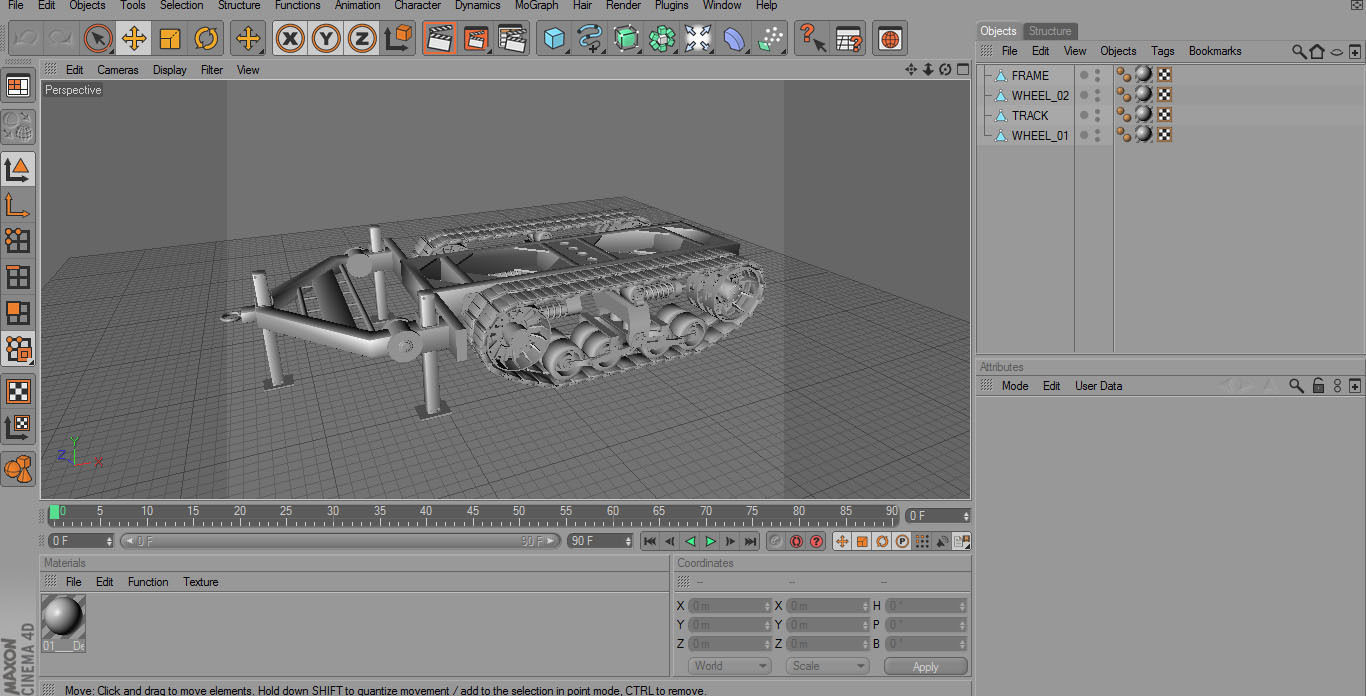Open the Materials Texture menu
Screen dimensions: 1366x696
(x=200, y=582)
